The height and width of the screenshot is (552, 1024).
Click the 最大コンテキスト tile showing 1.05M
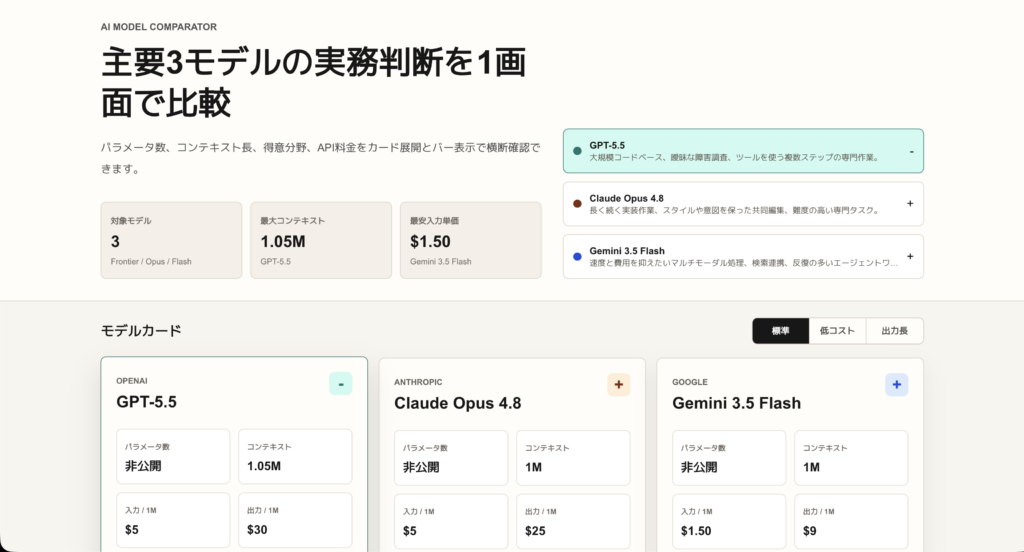point(321,240)
